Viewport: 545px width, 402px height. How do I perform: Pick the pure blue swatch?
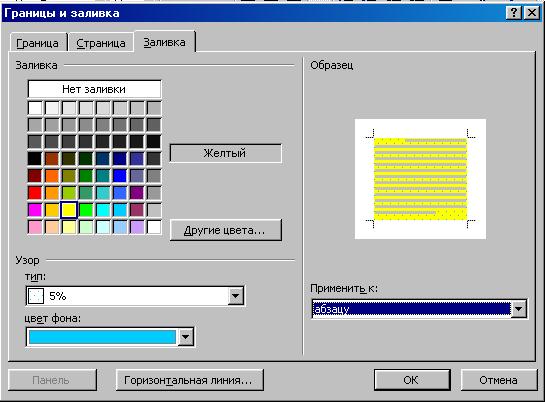(x=120, y=176)
